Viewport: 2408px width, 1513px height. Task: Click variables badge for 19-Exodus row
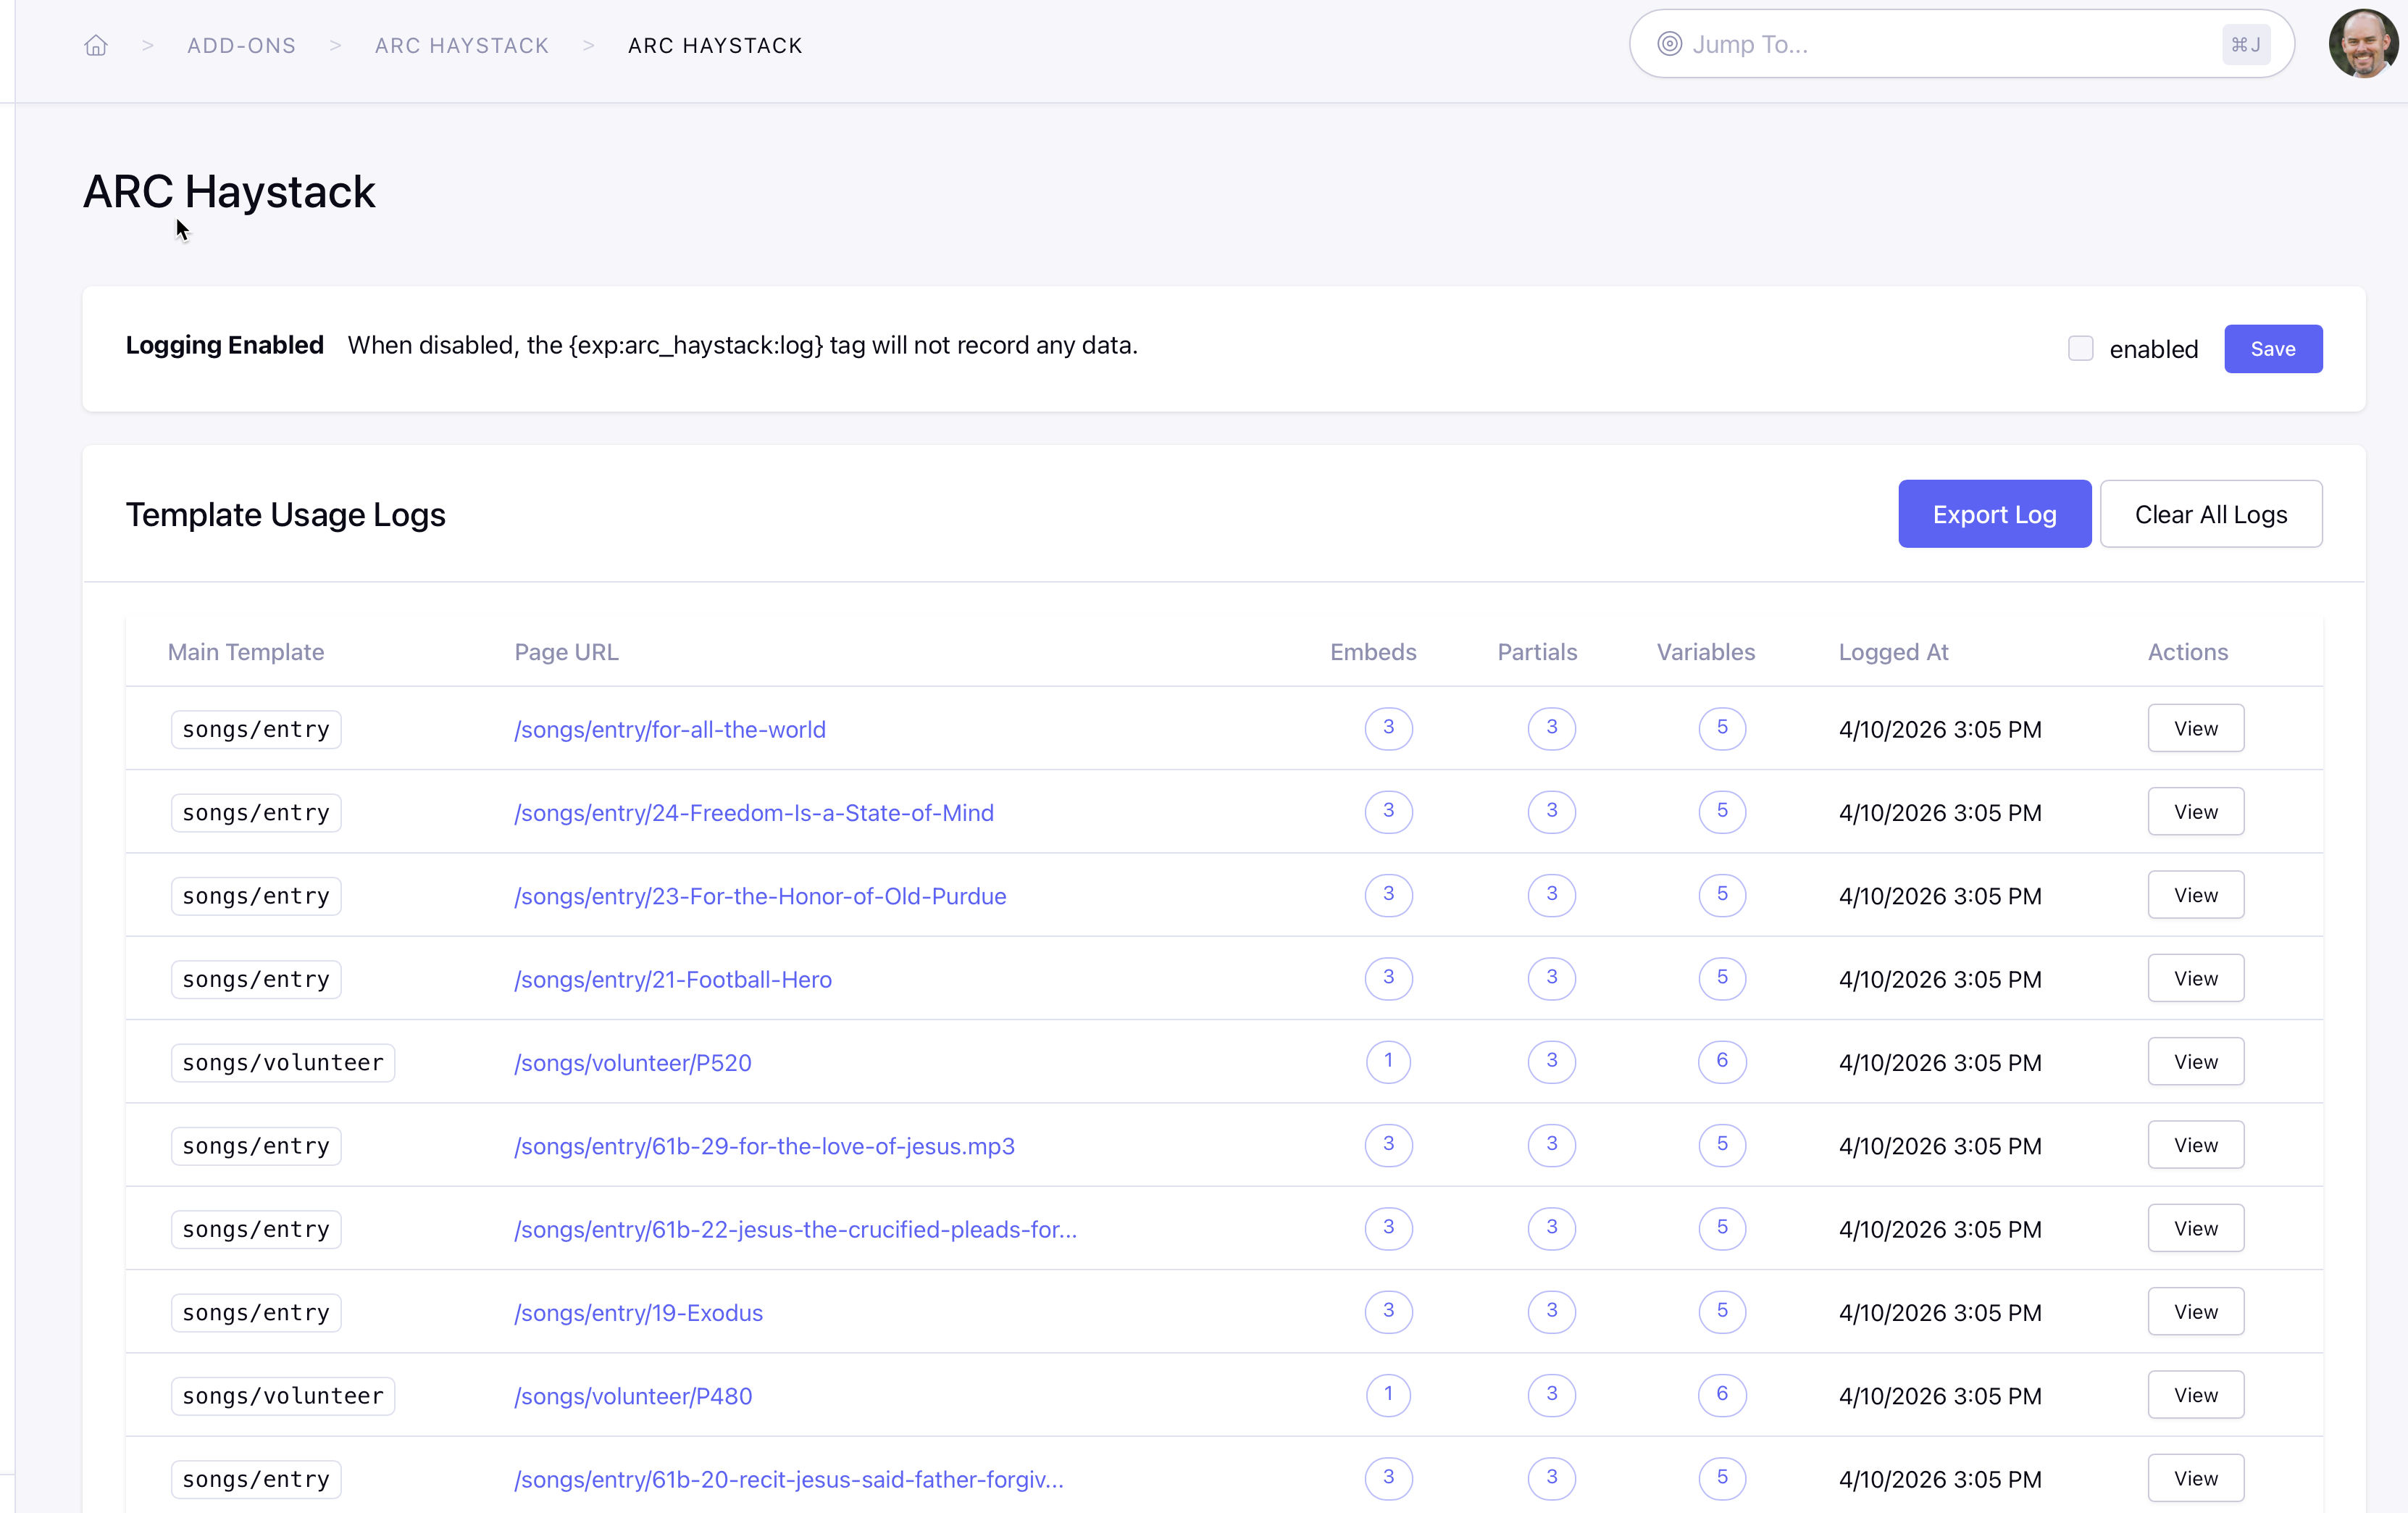tap(1721, 1311)
